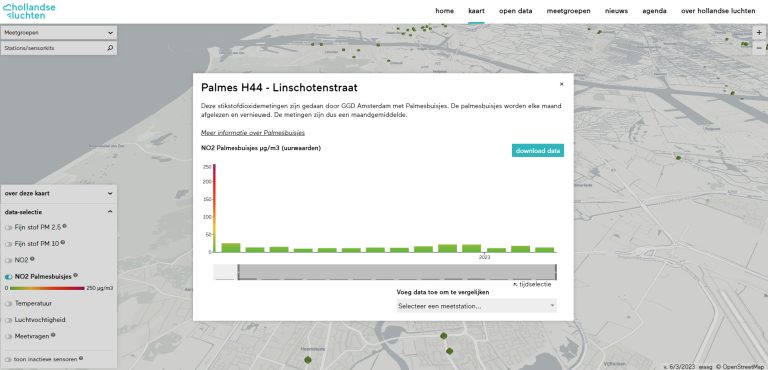
Task: Click the download data button
Action: [538, 151]
